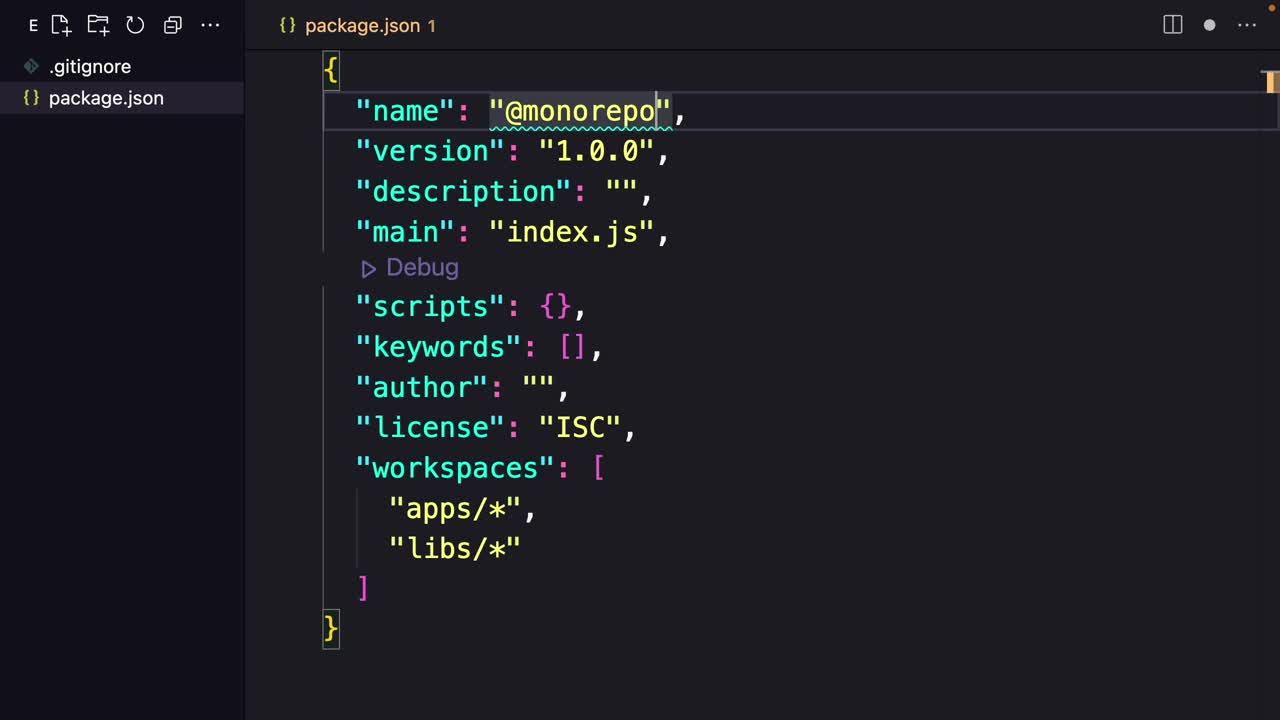This screenshot has width=1280, height=720.
Task: Click the "index.js" main value
Action: [x=571, y=232]
